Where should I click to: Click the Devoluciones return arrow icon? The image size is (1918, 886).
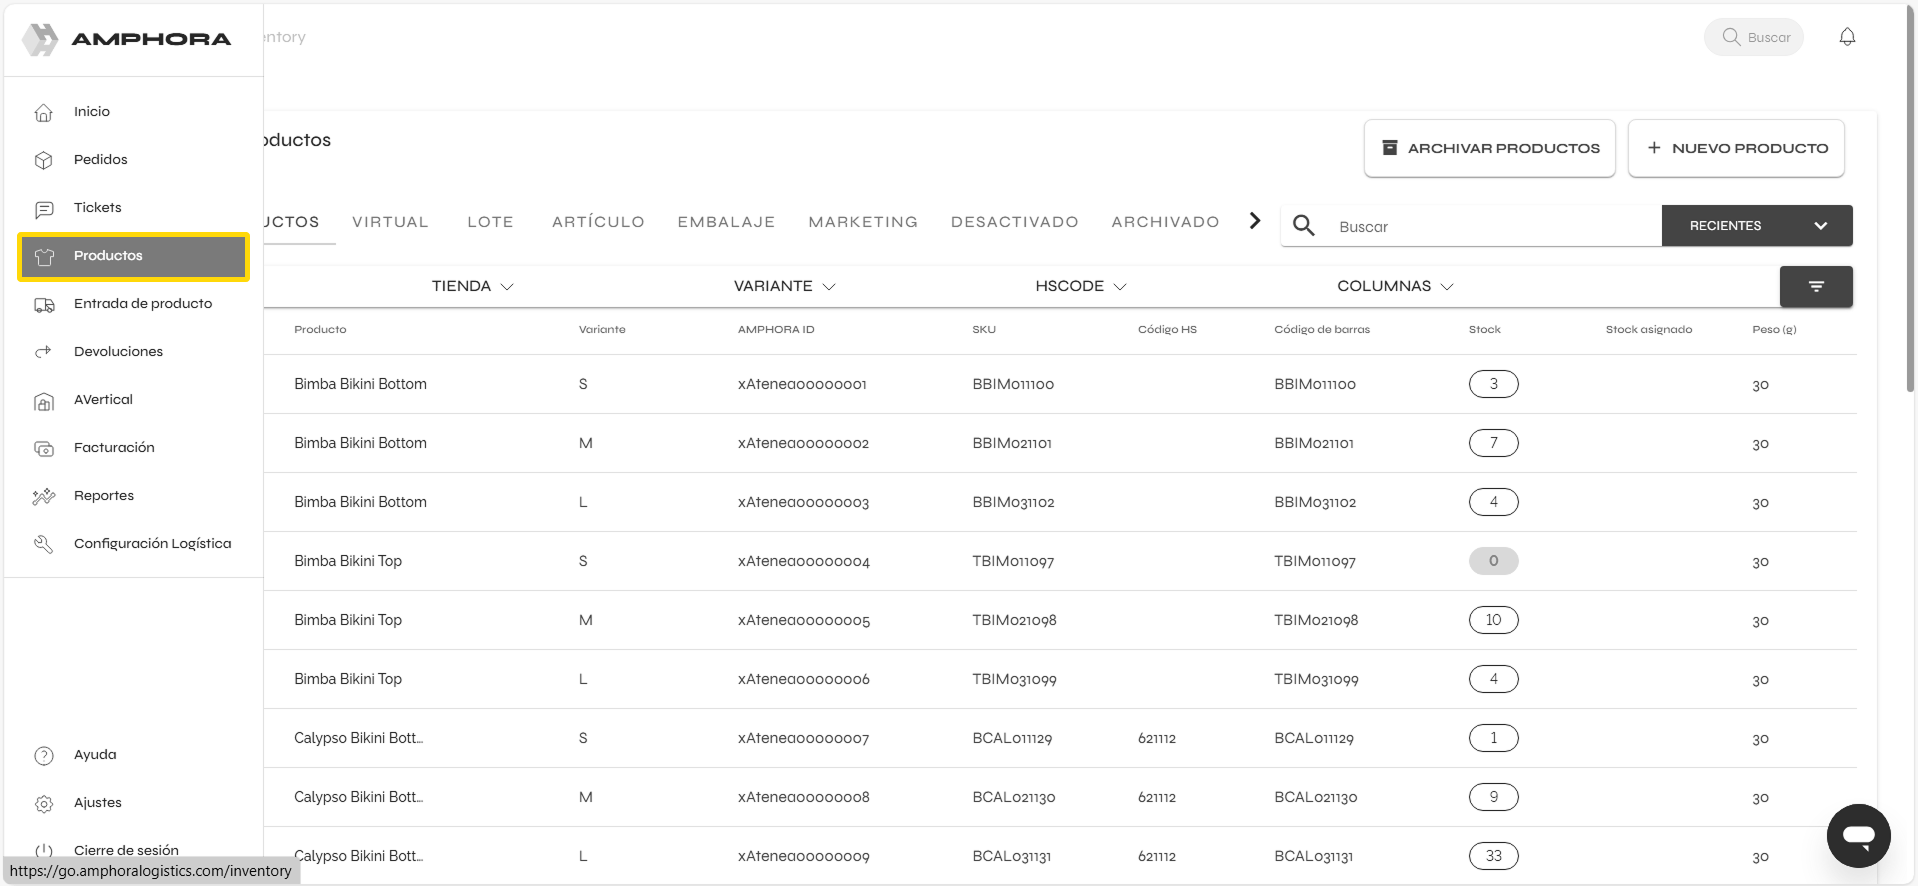point(44,352)
